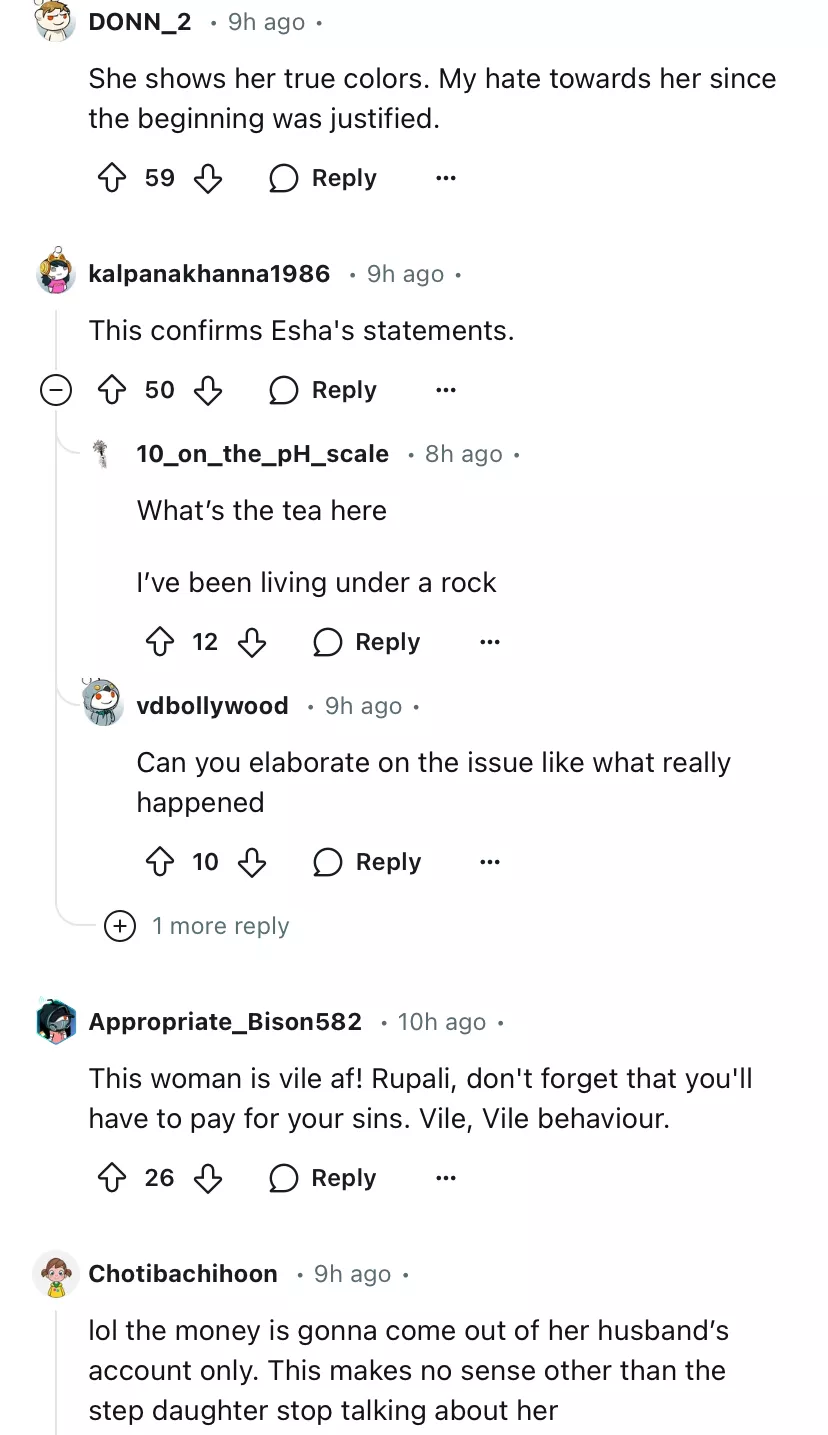Open the Chotibachihoon user profile
Viewport: 828px width, 1435px height.
(183, 1273)
